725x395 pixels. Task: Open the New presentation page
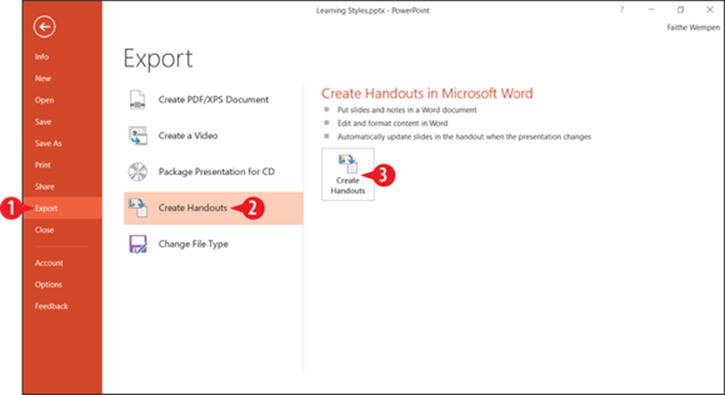(43, 78)
